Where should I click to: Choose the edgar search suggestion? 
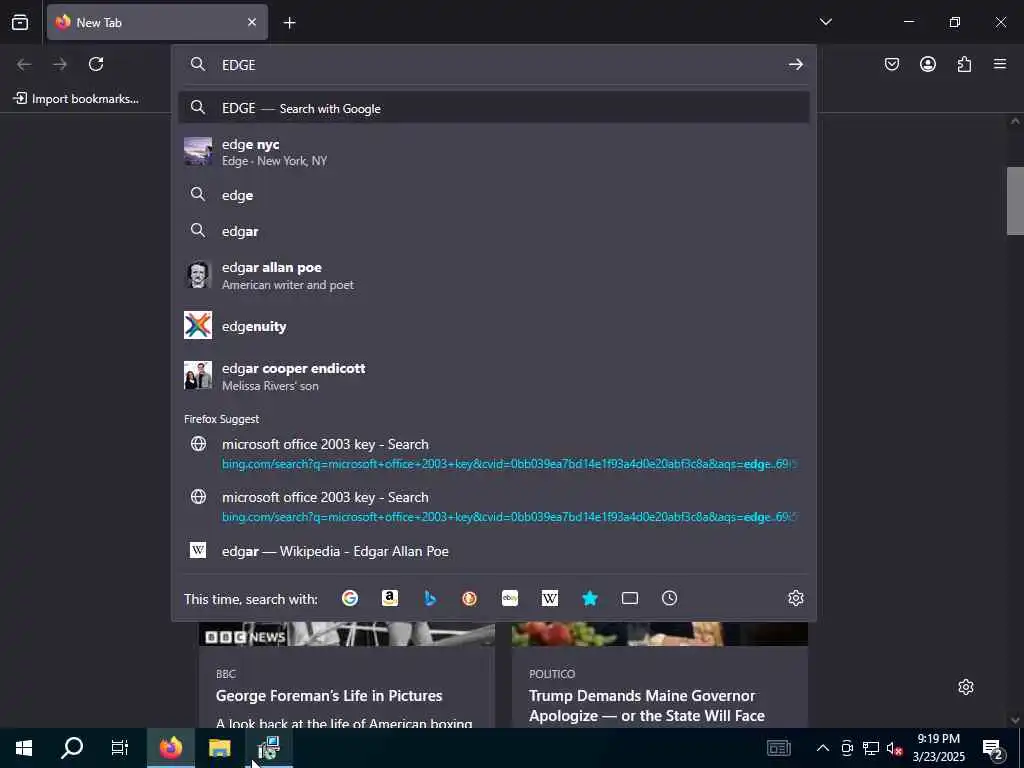[494, 231]
